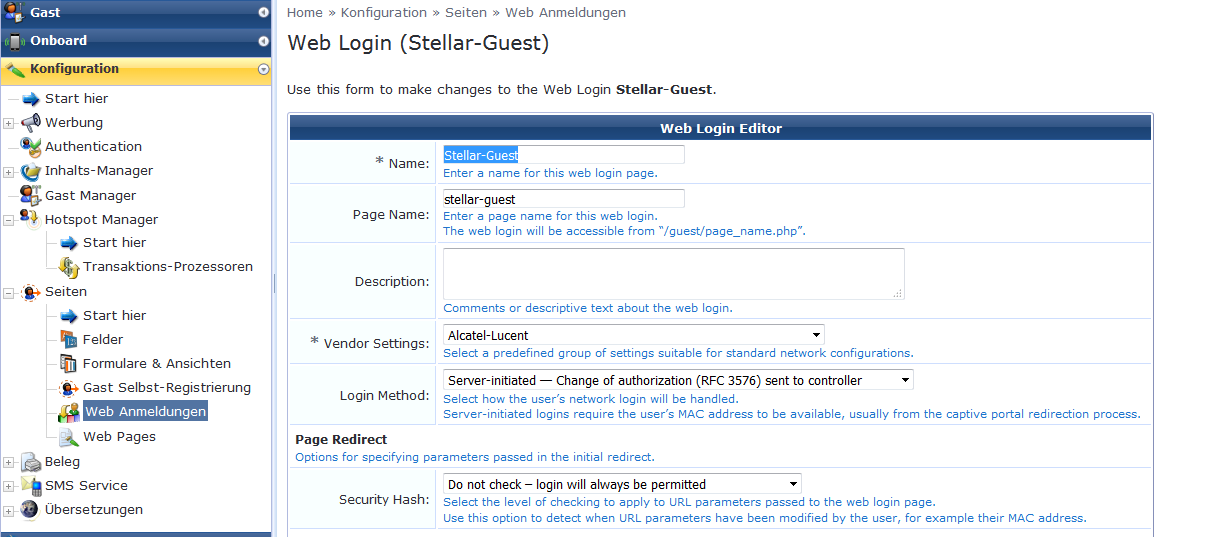Open the Vendor Settings dropdown
This screenshot has width=1222, height=537.
click(x=634, y=335)
